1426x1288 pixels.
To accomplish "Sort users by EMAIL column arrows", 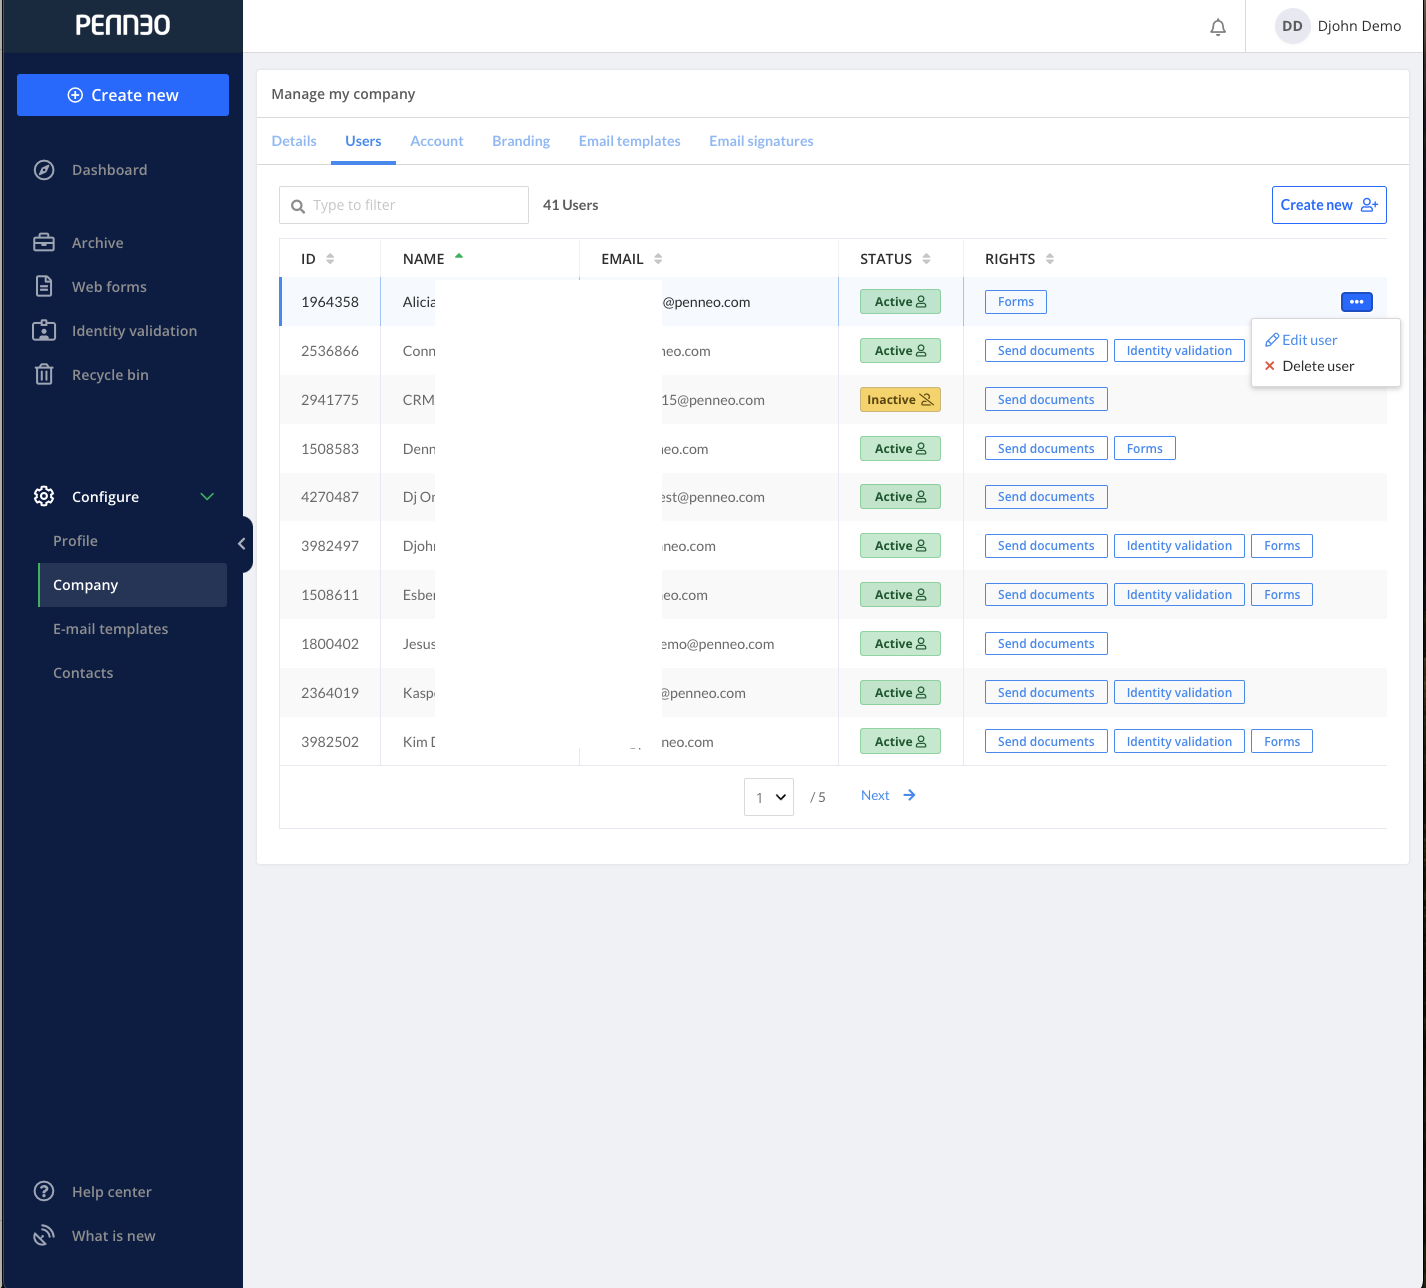I will coord(658,259).
